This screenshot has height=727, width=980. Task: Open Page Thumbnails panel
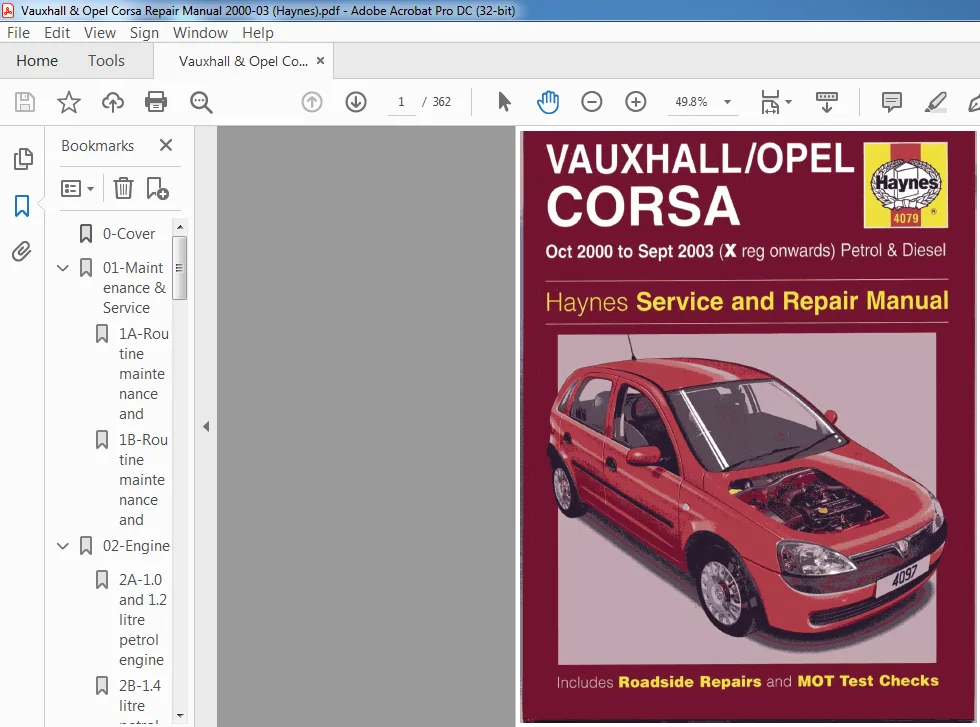pos(22,159)
